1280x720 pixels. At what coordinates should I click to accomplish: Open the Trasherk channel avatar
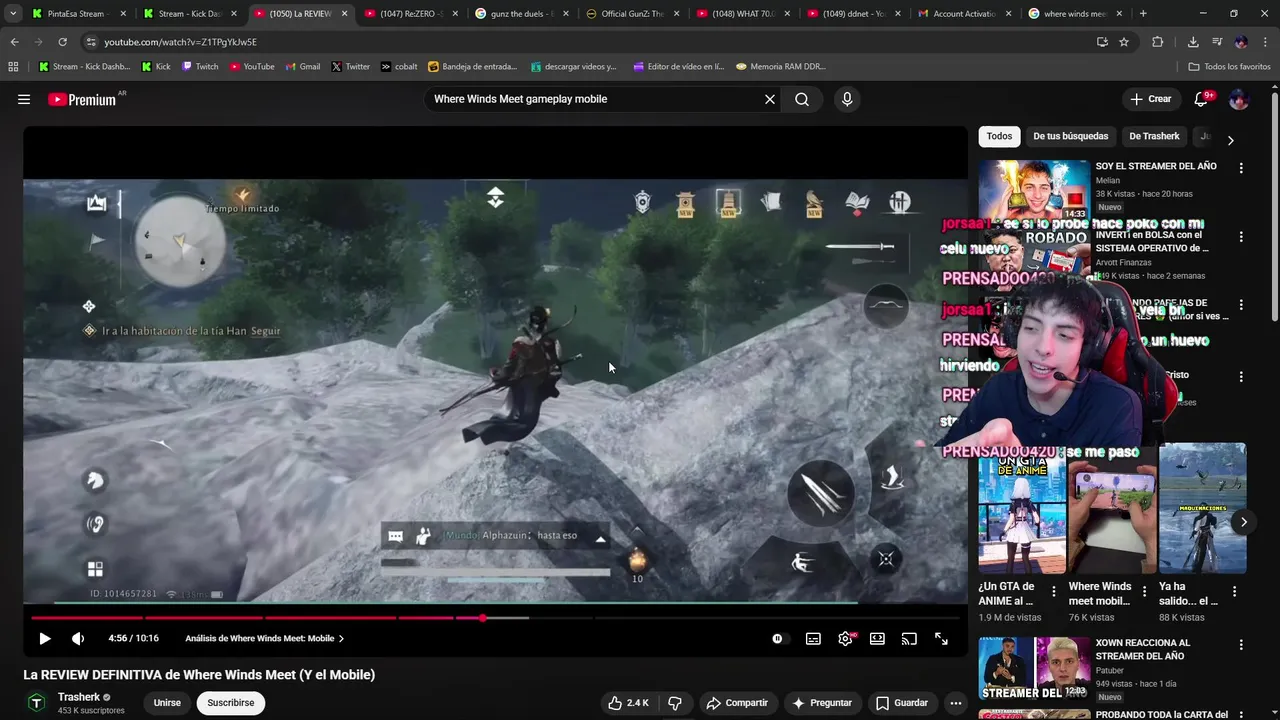click(37, 703)
